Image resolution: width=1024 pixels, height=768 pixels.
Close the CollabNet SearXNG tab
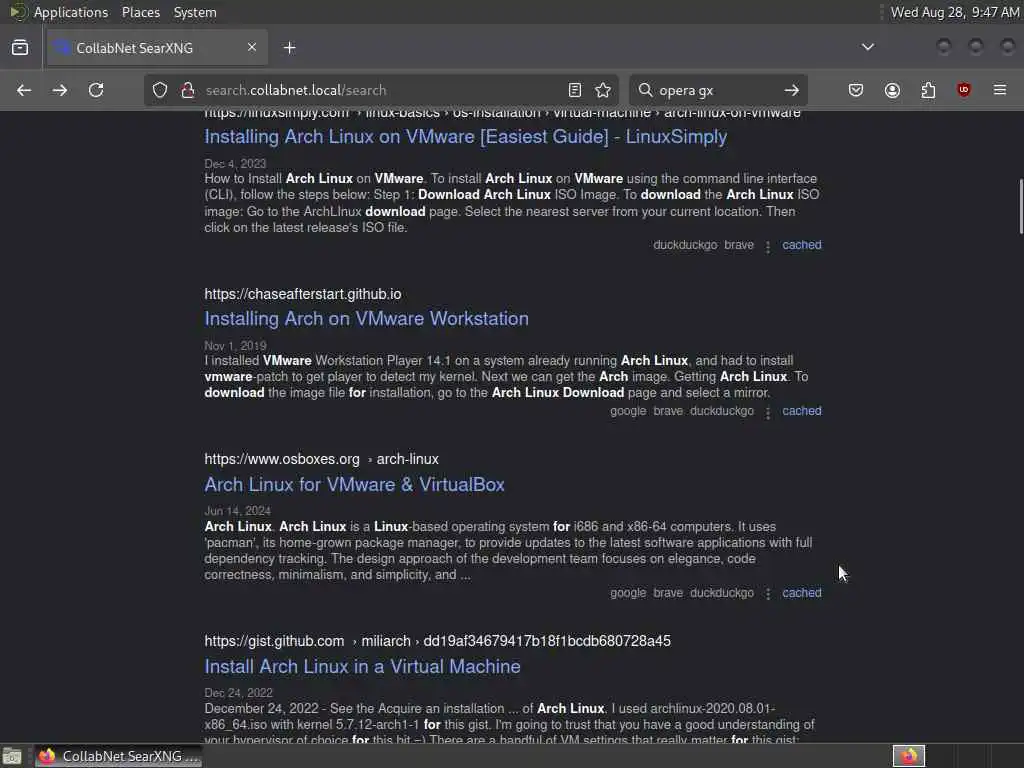[x=252, y=47]
